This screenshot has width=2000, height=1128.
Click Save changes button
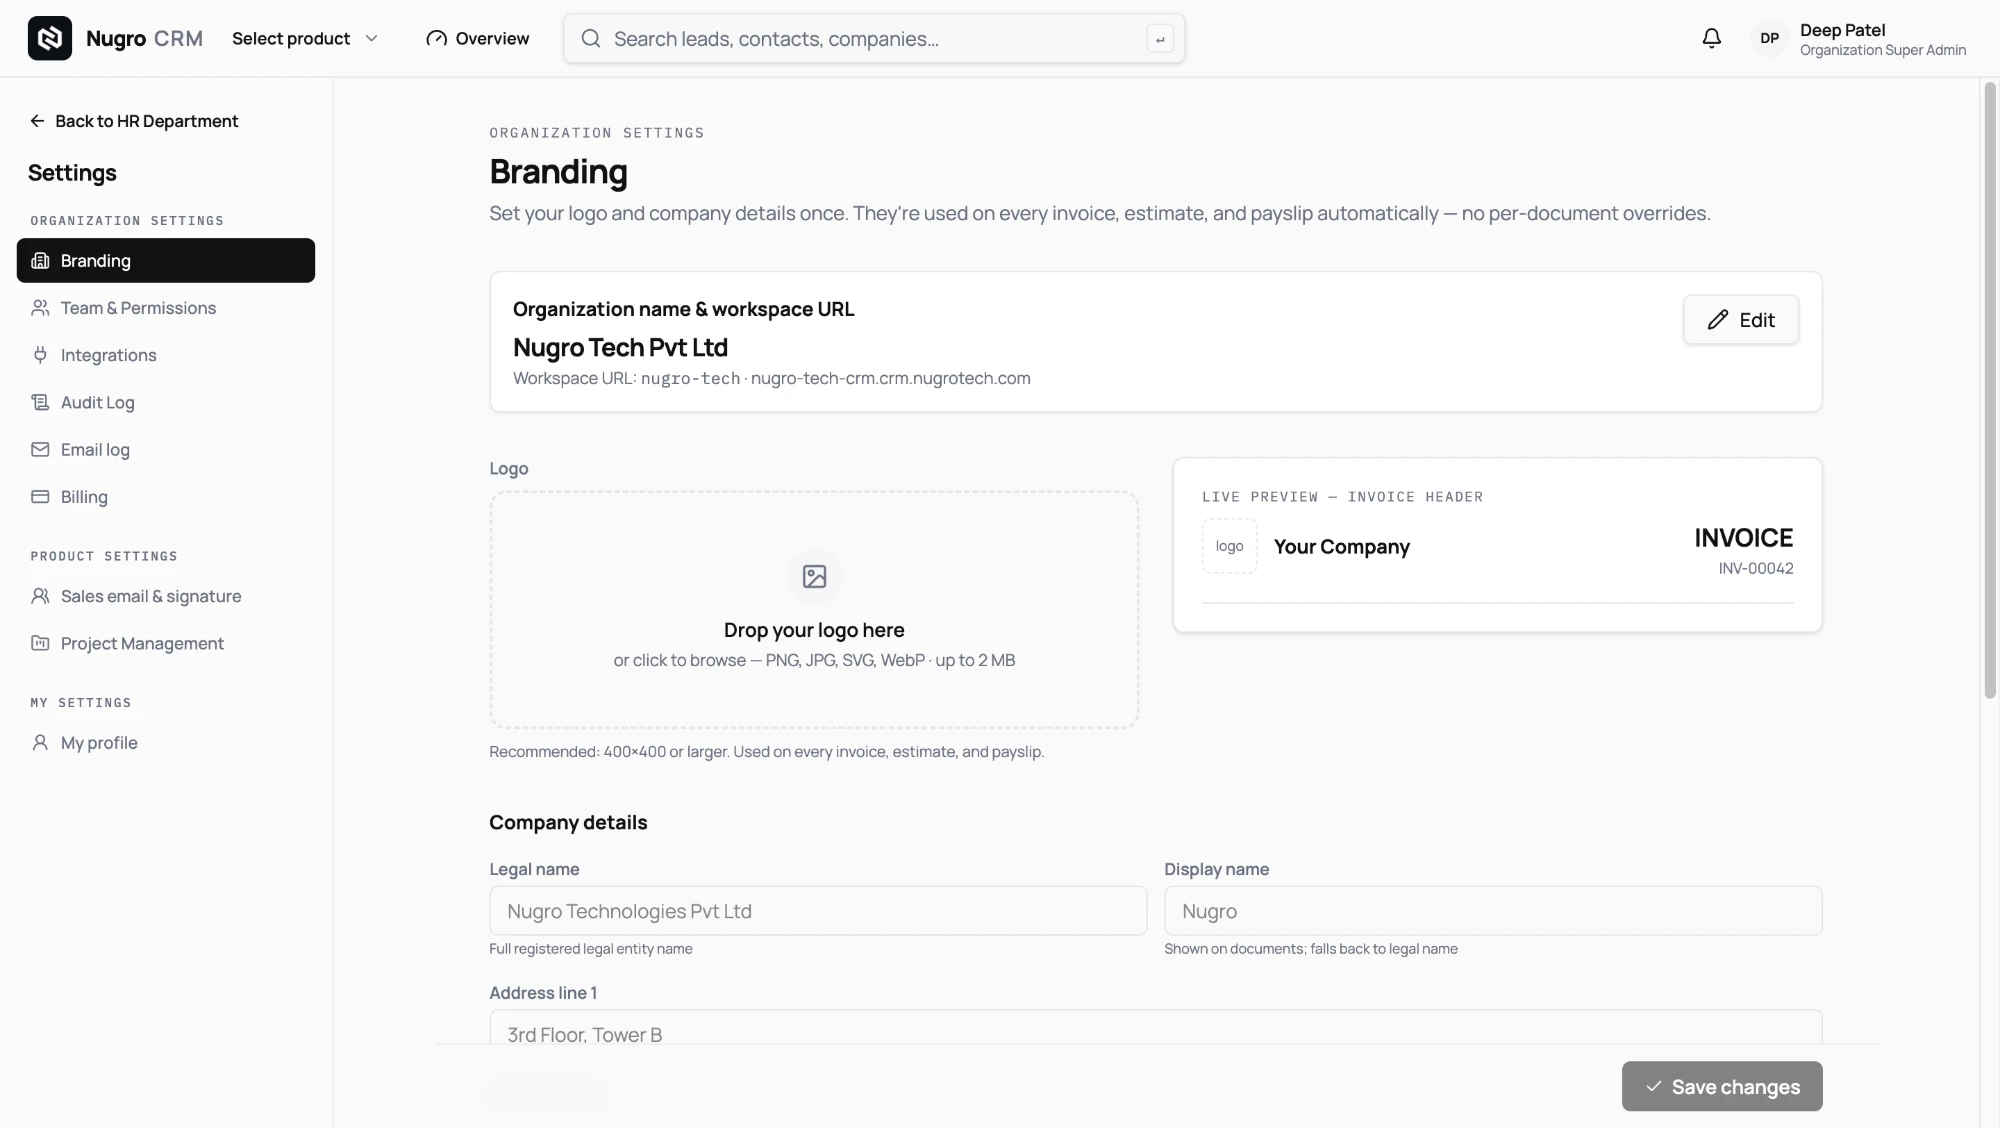click(1722, 1086)
